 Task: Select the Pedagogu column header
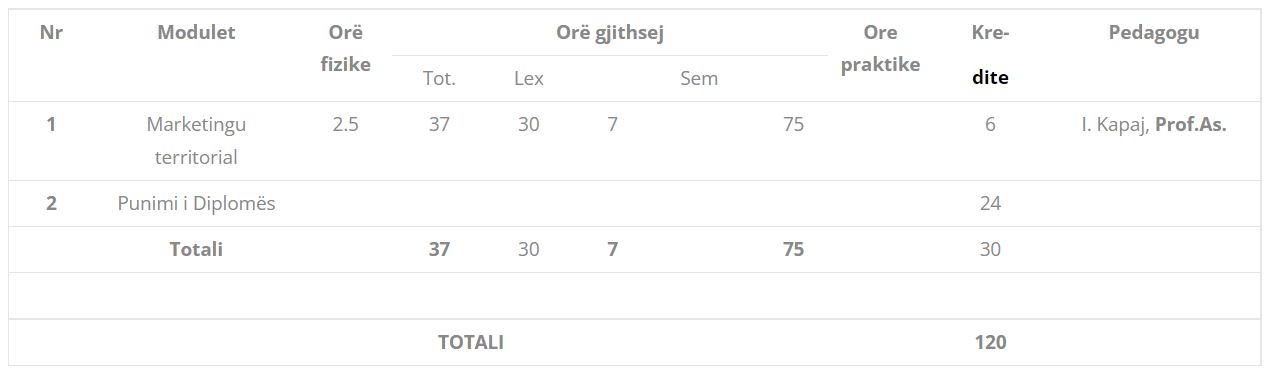(1153, 32)
